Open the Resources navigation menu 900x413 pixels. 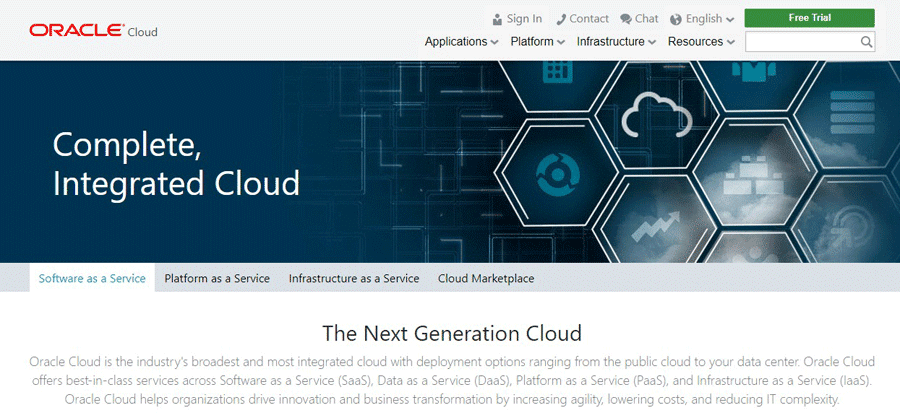pos(701,41)
